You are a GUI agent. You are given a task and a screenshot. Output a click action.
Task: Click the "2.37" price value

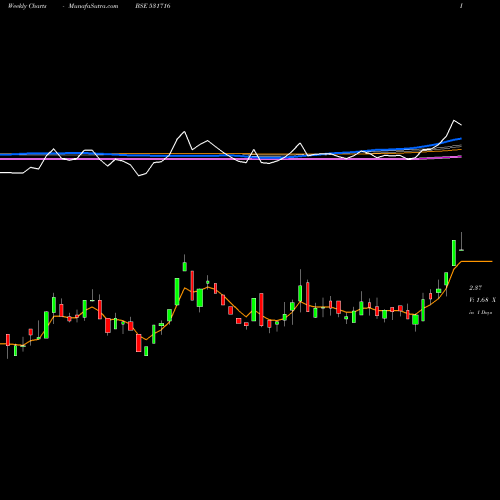pos(475,288)
